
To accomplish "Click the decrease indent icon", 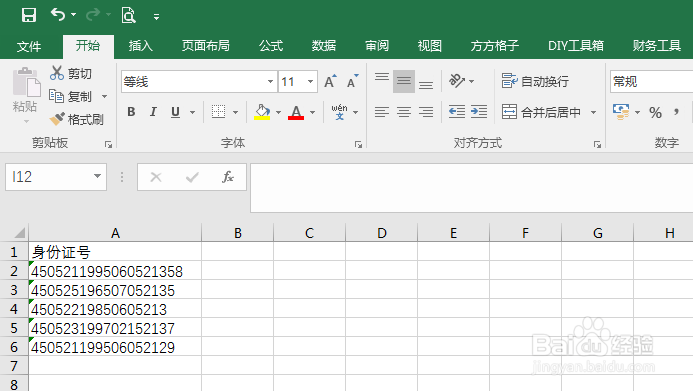I will (x=457, y=112).
